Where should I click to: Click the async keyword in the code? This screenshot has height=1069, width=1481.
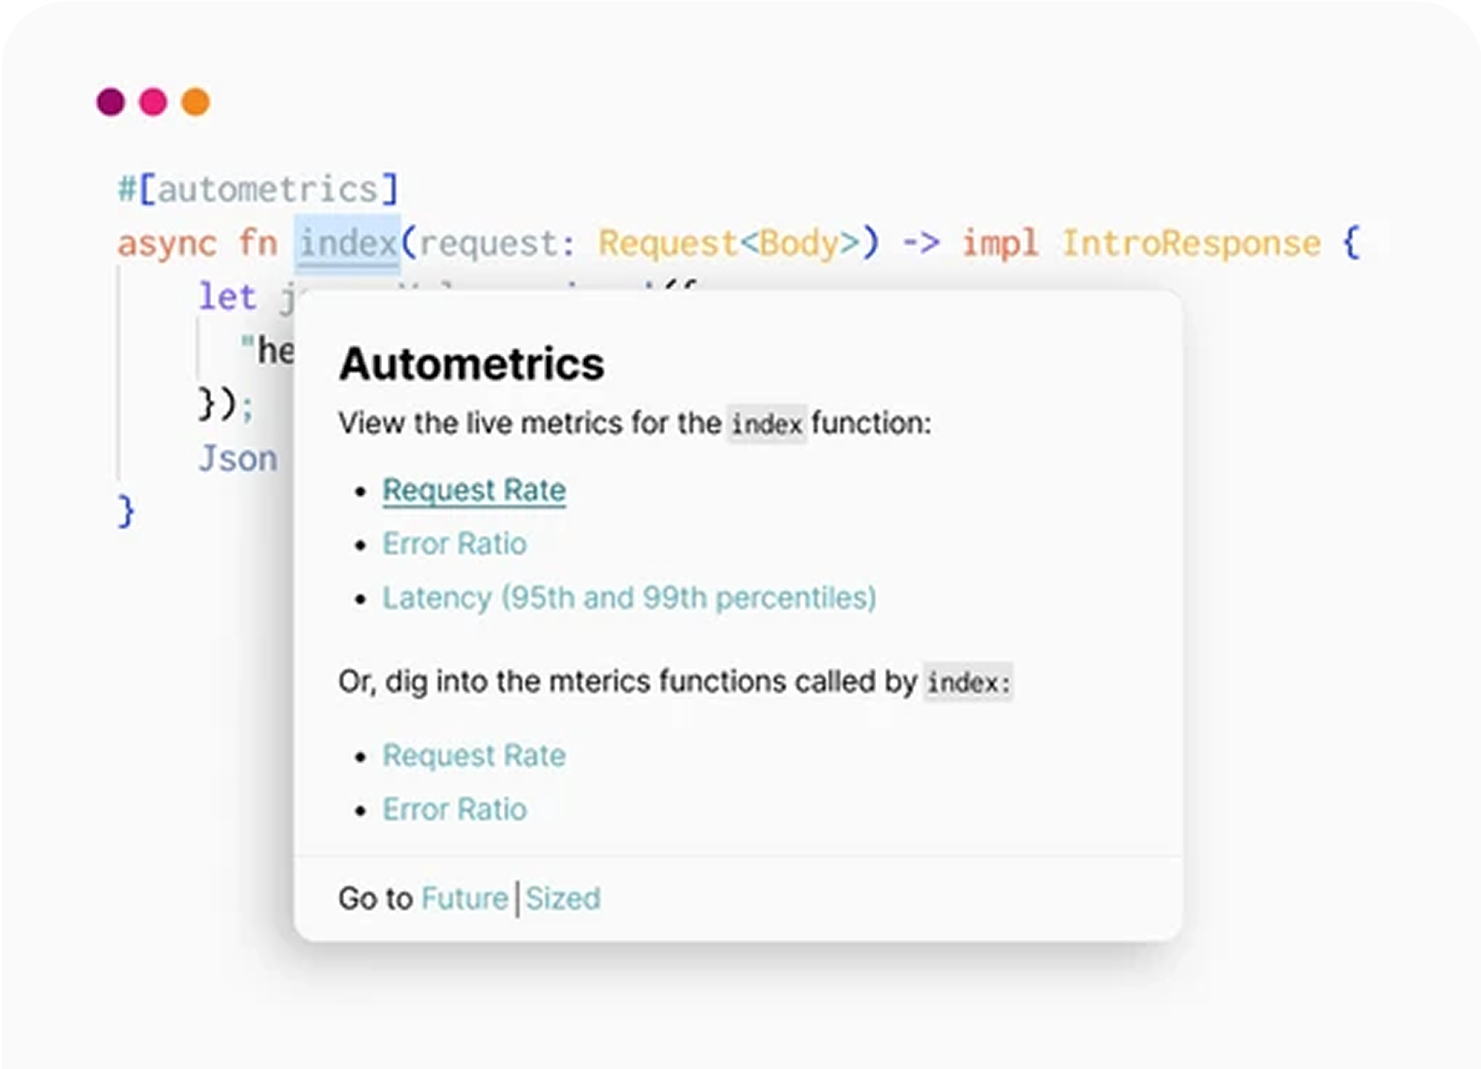click(x=166, y=243)
